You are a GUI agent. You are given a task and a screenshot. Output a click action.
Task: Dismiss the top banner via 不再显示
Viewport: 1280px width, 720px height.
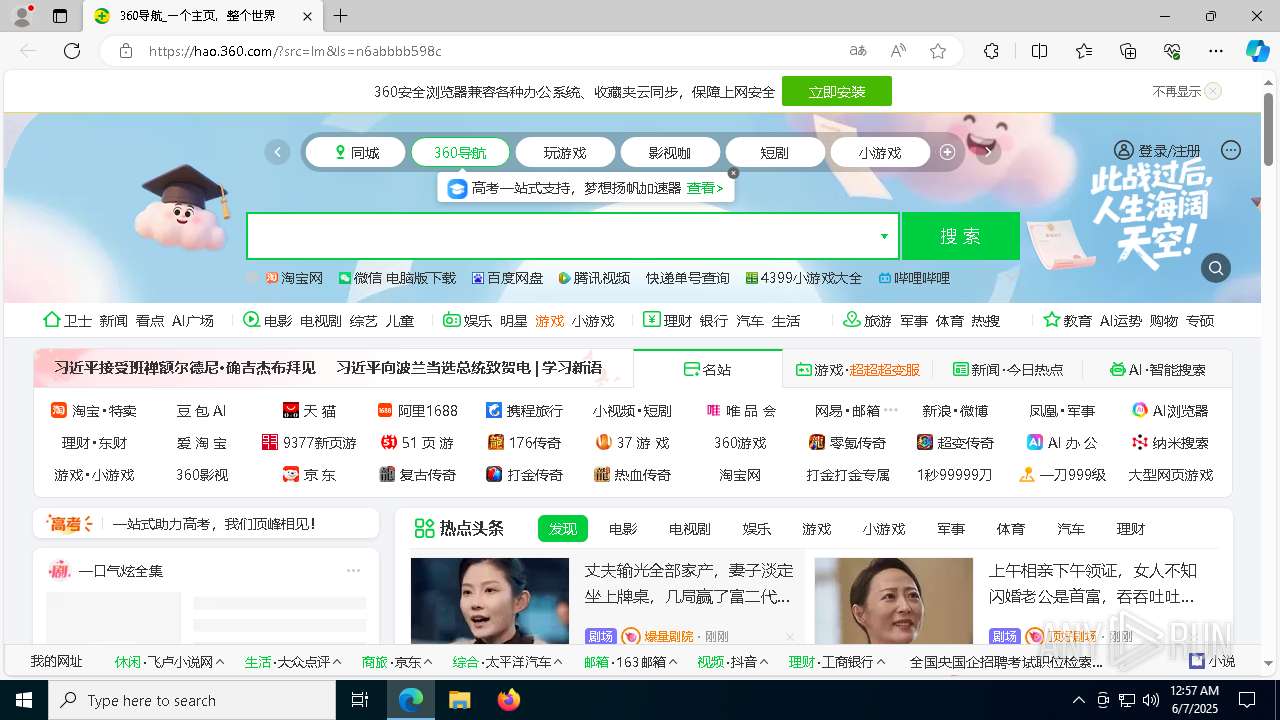point(1186,91)
